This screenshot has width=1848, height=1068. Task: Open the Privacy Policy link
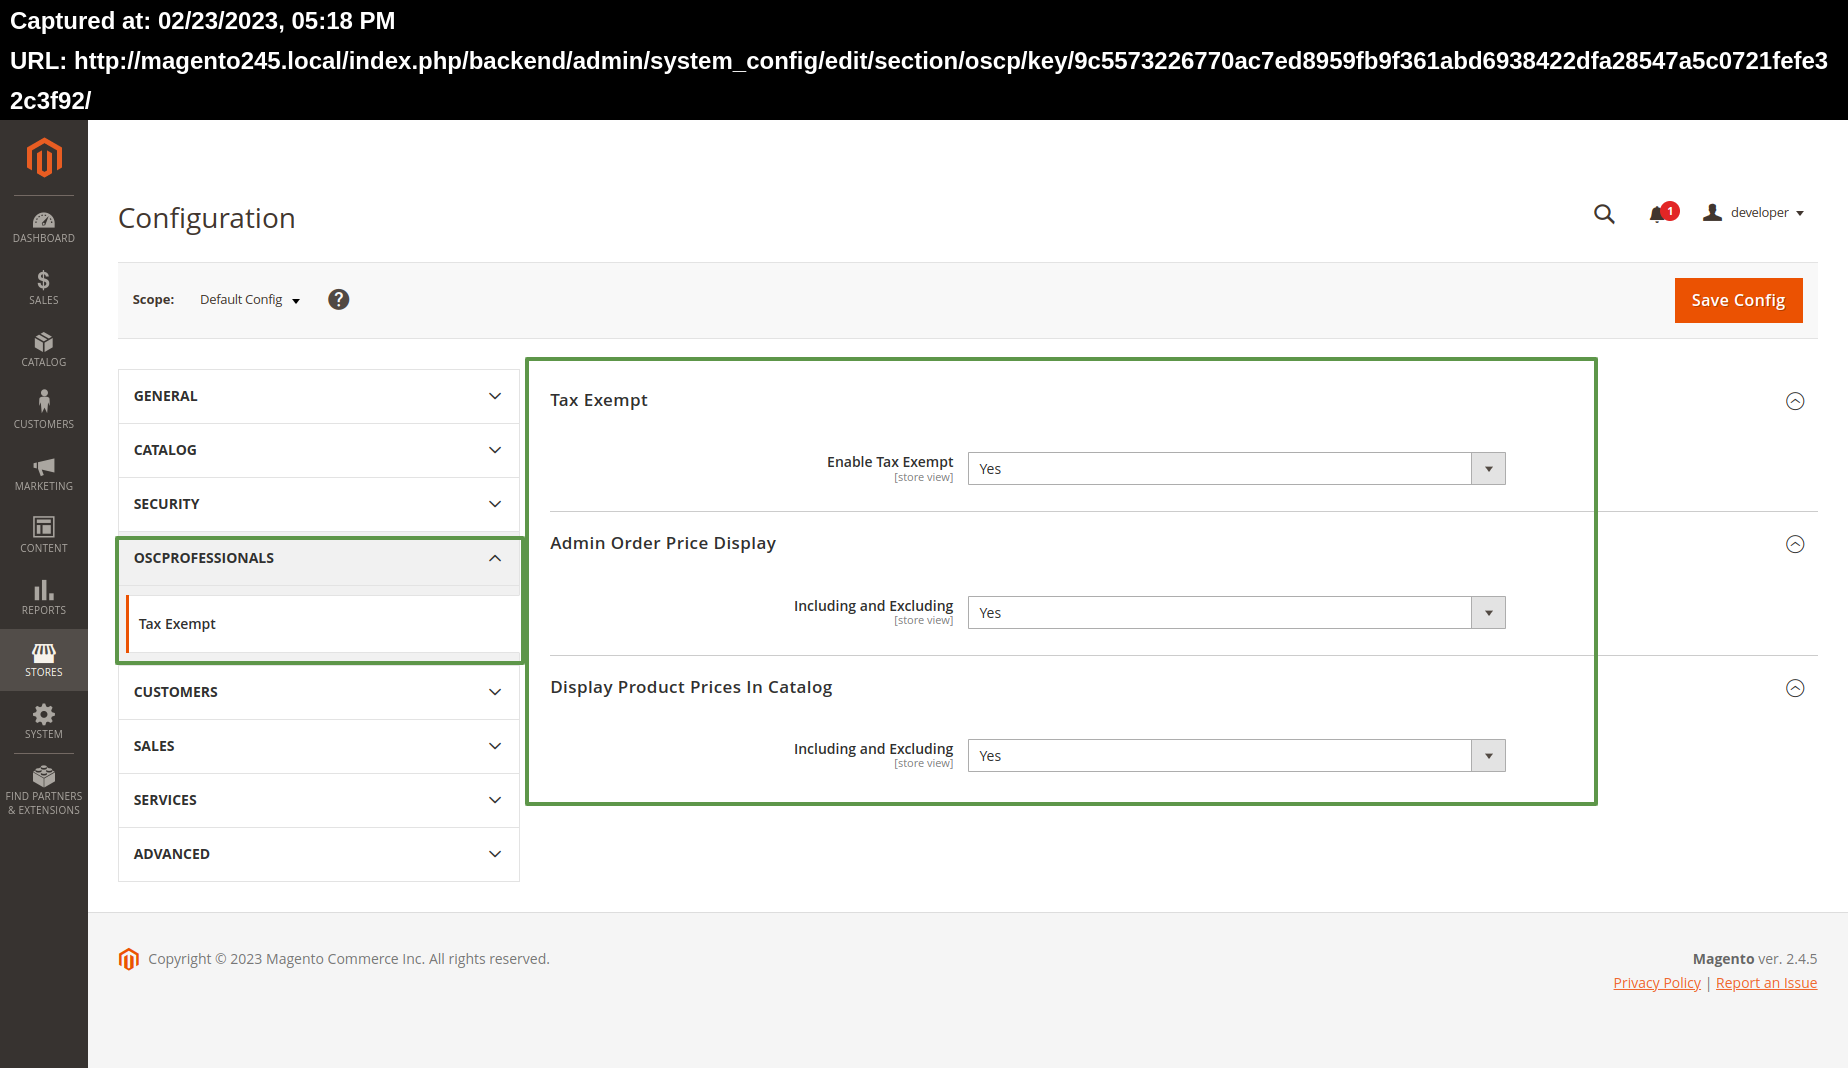pos(1656,982)
